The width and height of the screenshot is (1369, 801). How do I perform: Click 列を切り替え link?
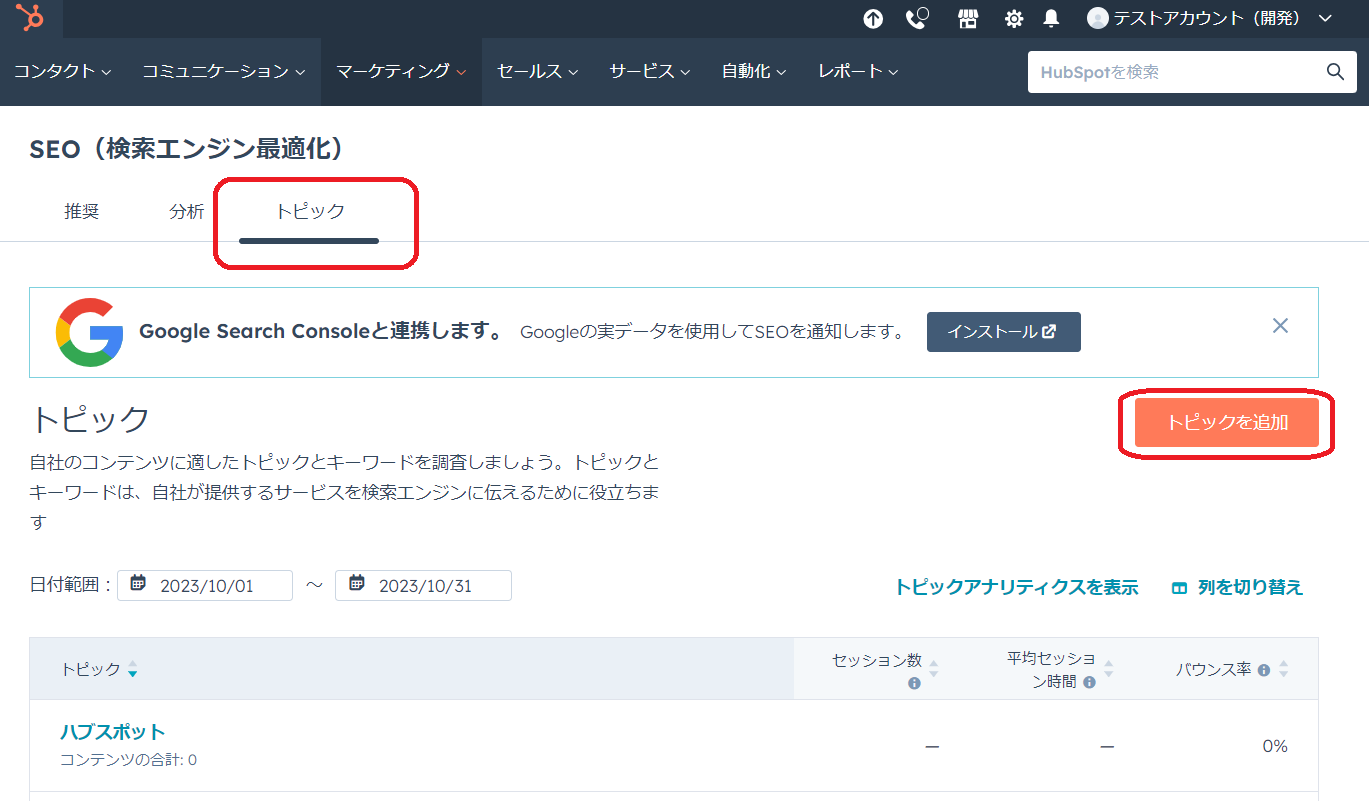[1250, 588]
